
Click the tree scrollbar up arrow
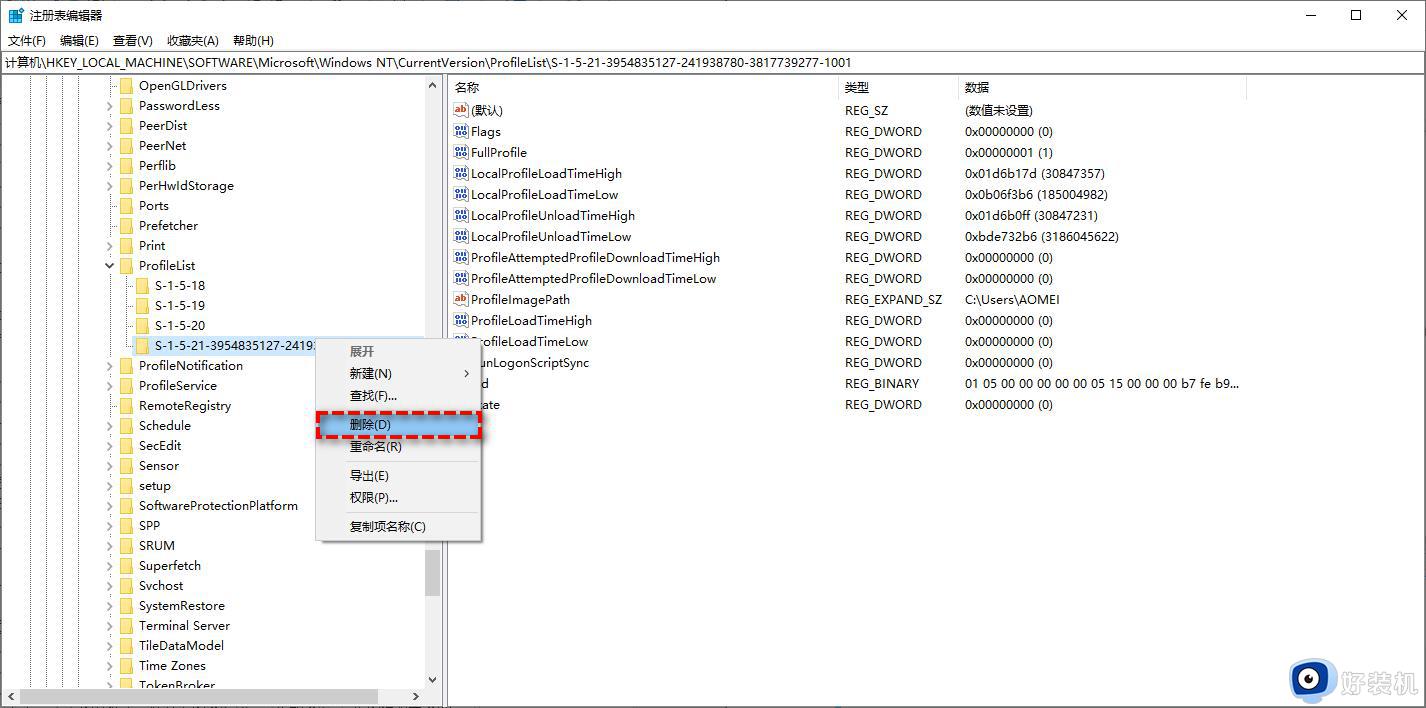[432, 86]
